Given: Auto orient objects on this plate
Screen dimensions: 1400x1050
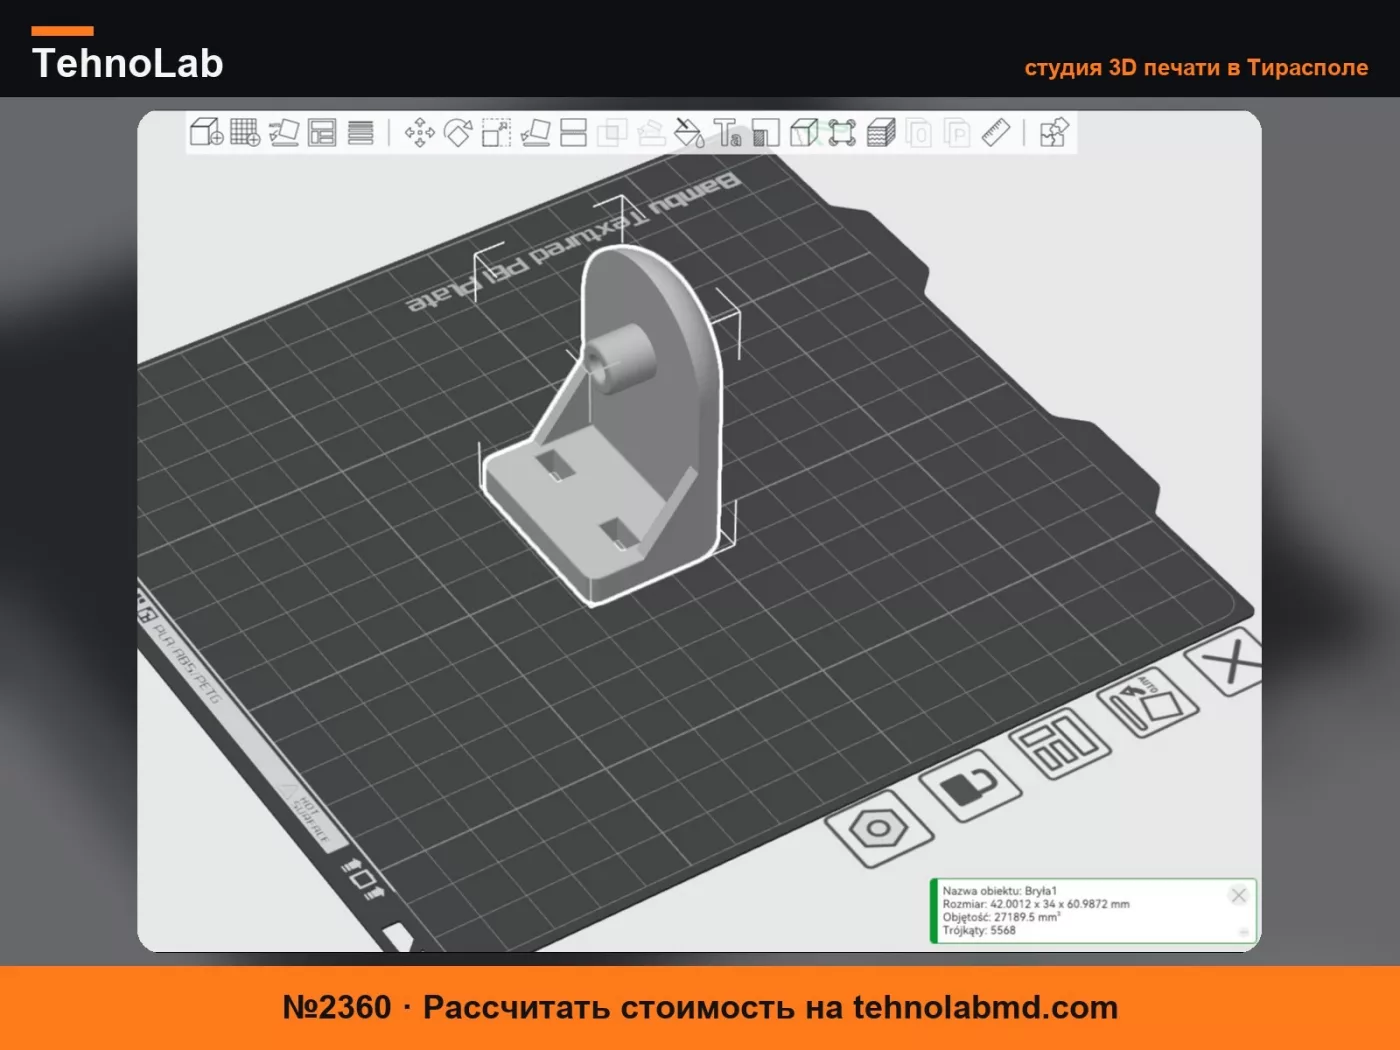Looking at the screenshot, I should pos(1147,702).
